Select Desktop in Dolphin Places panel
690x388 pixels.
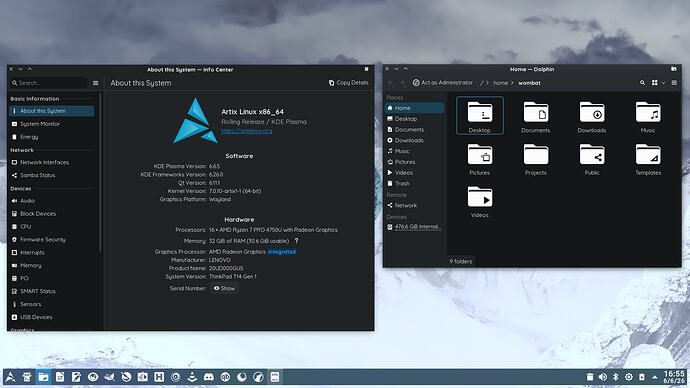click(415, 119)
